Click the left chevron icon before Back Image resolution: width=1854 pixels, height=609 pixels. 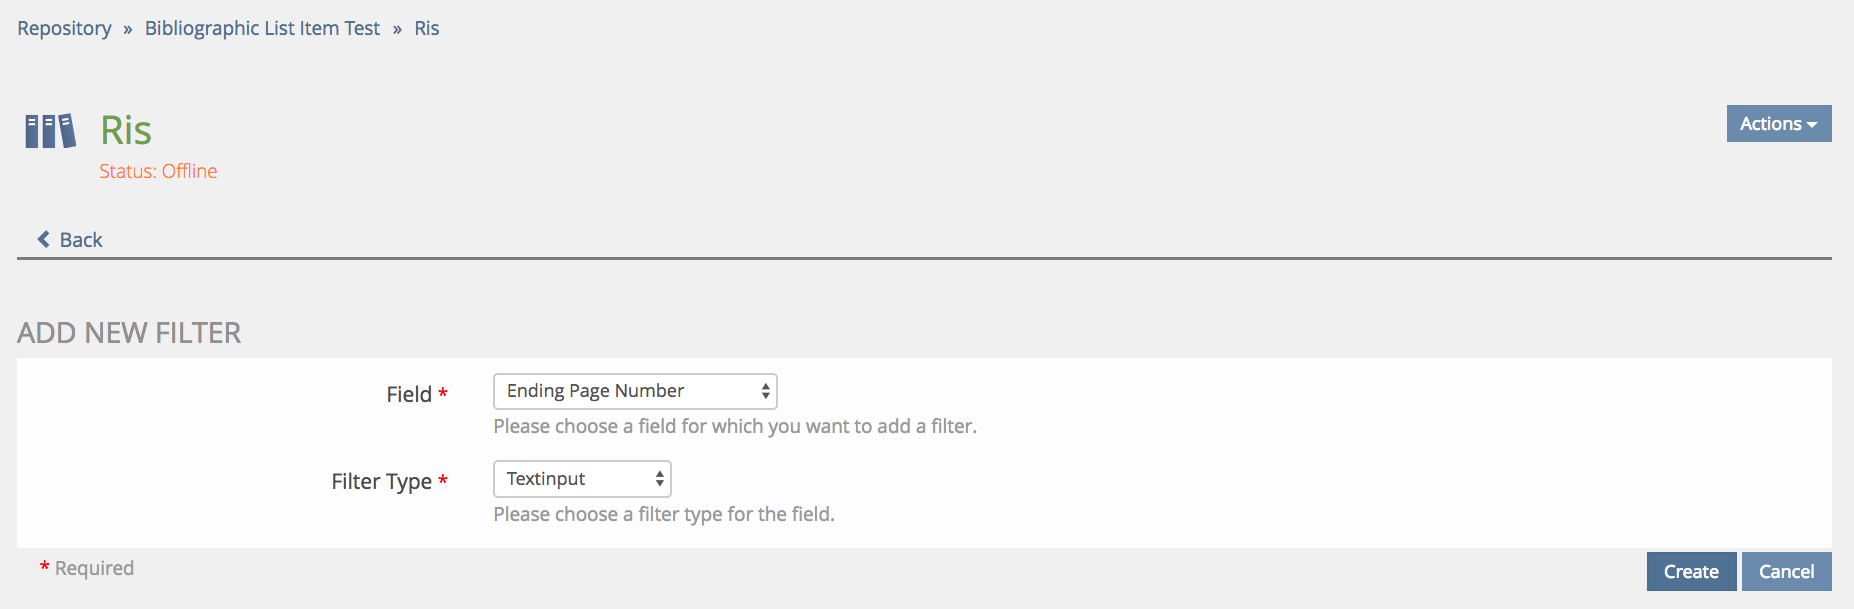click(x=44, y=239)
